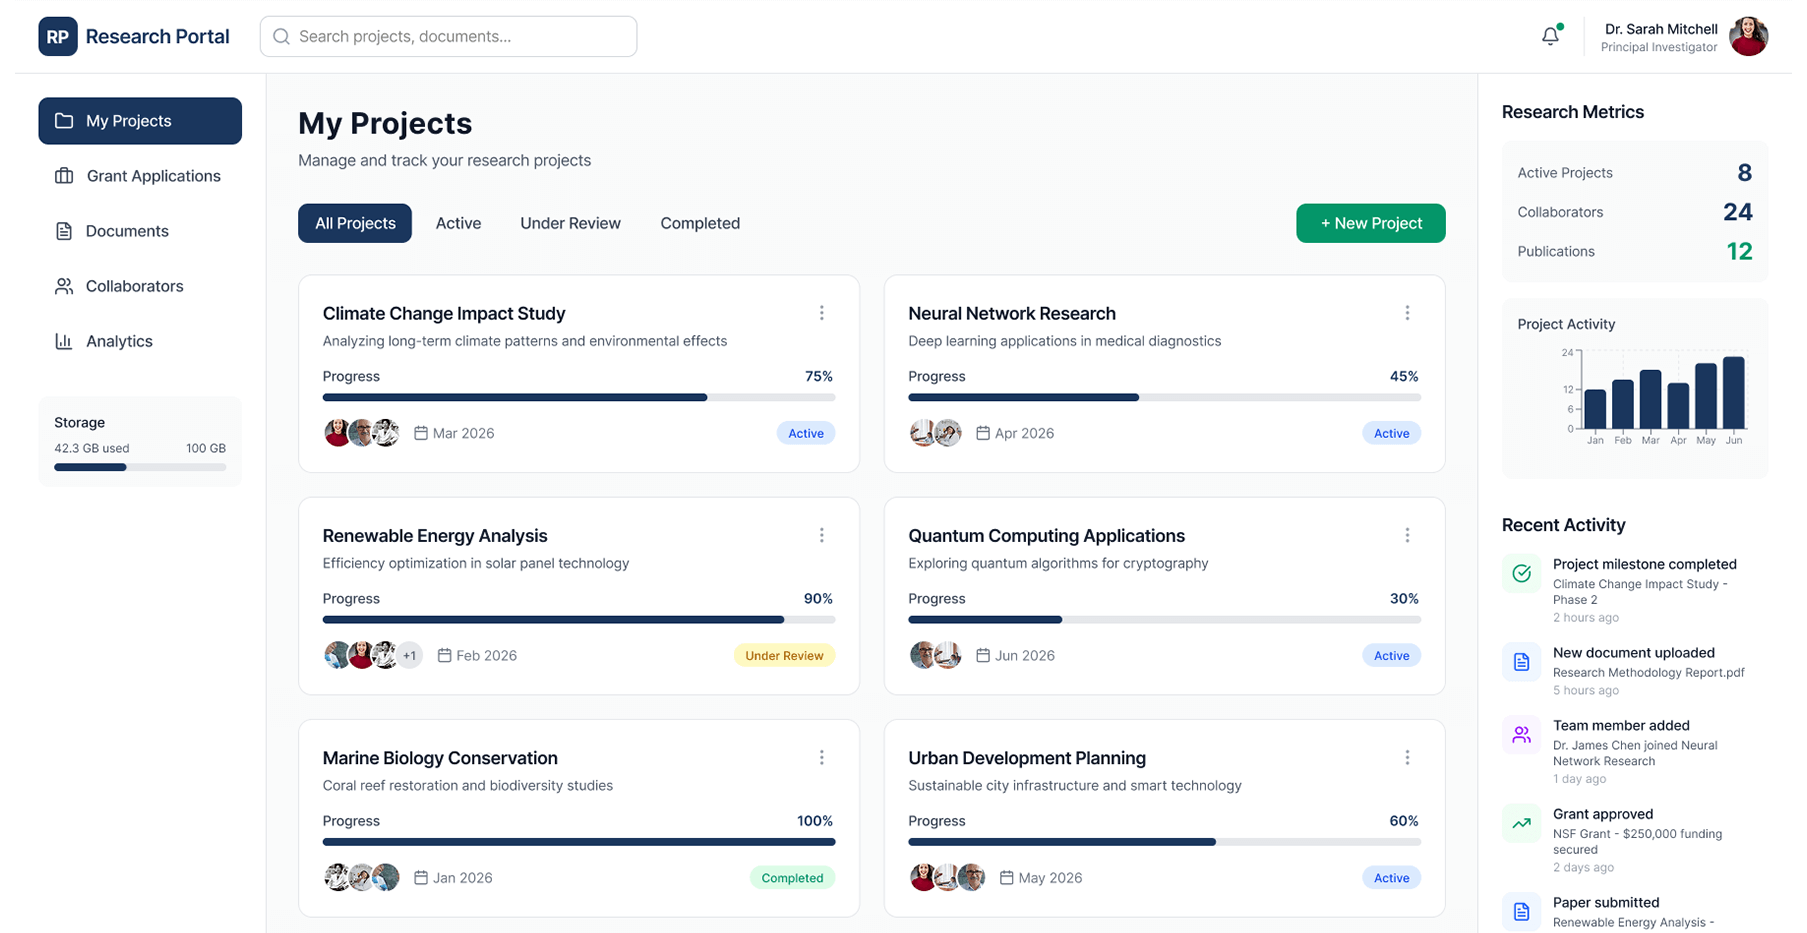Click the search magnifier icon
Screen dimensions: 1807x933
pyautogui.click(x=281, y=36)
